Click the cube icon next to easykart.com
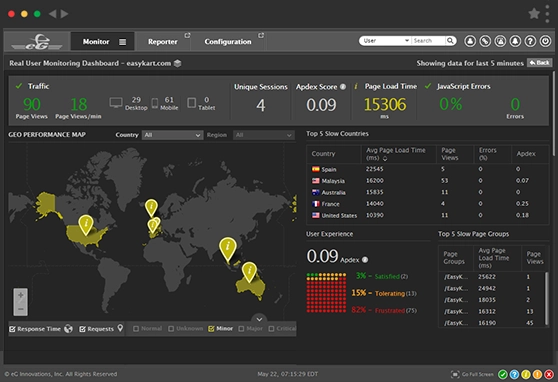This screenshot has width=558, height=382. pos(177,63)
